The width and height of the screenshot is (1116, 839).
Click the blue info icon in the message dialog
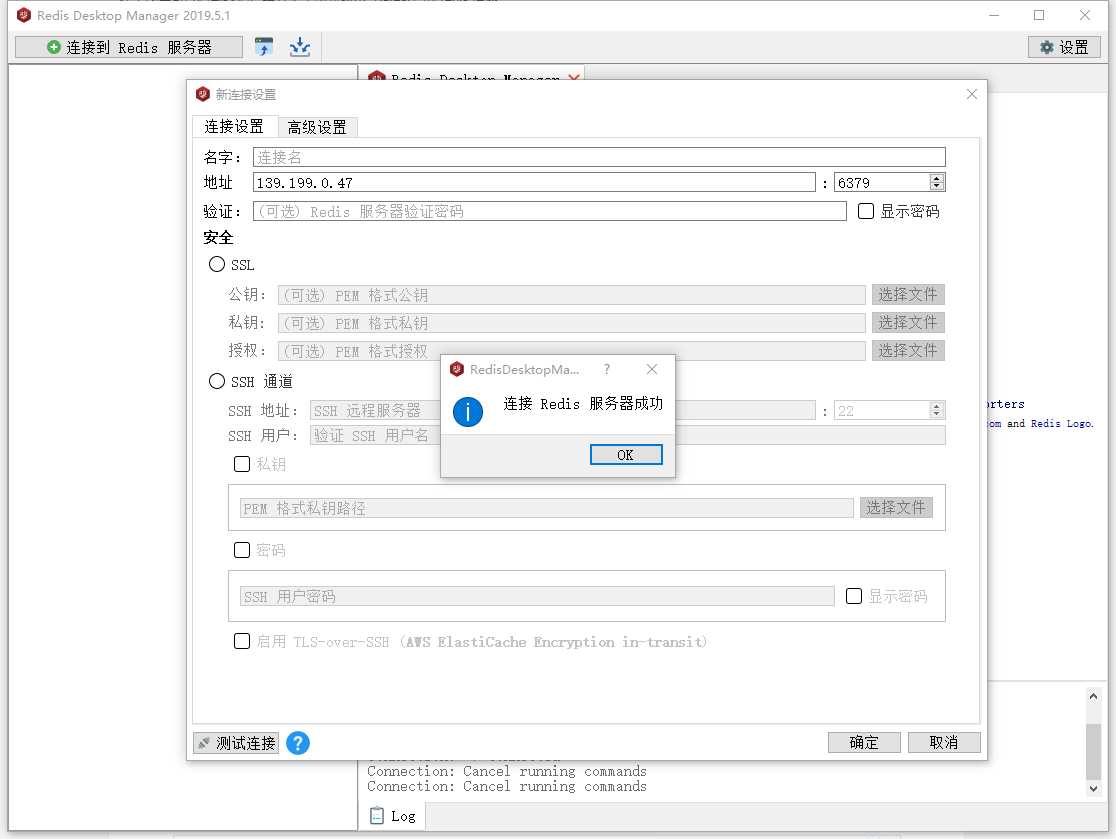468,411
